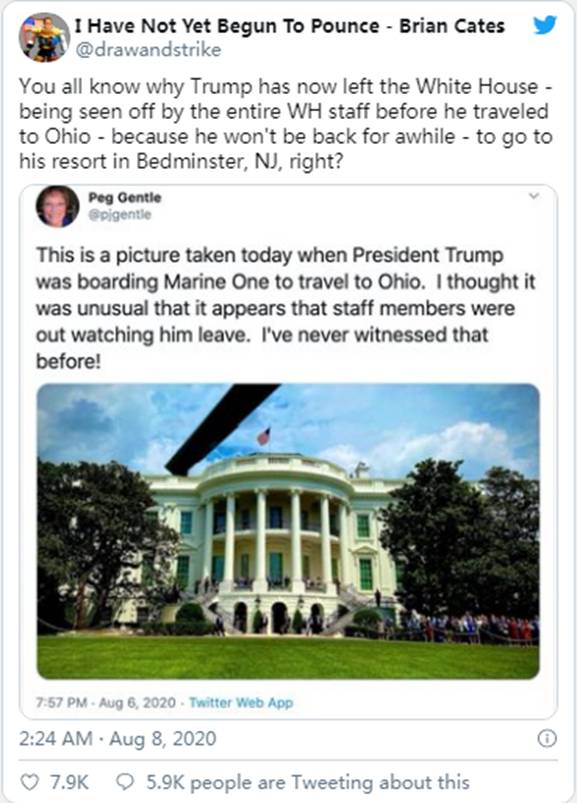Expand the quoted tweet chevron menu

click(534, 196)
